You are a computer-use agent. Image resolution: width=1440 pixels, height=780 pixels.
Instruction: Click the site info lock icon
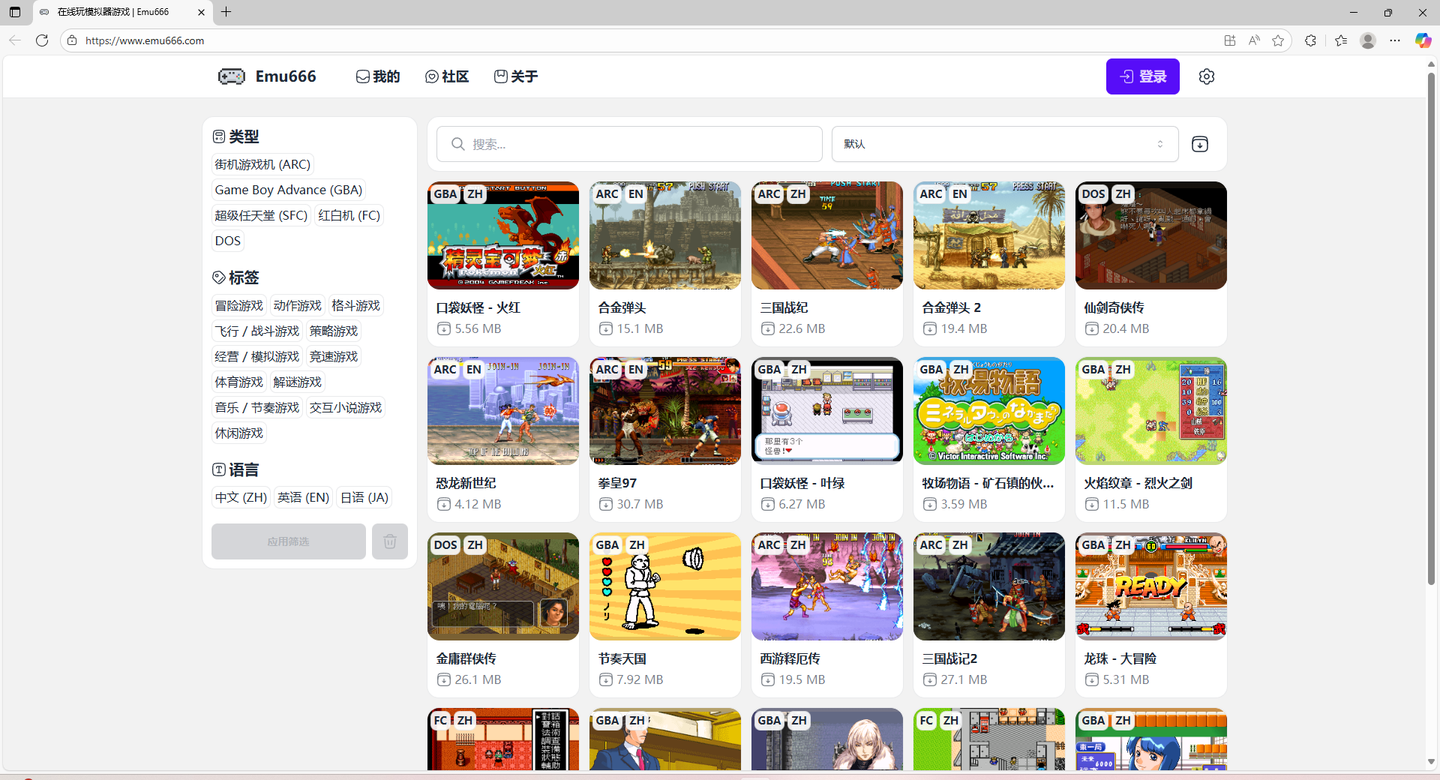coord(72,41)
